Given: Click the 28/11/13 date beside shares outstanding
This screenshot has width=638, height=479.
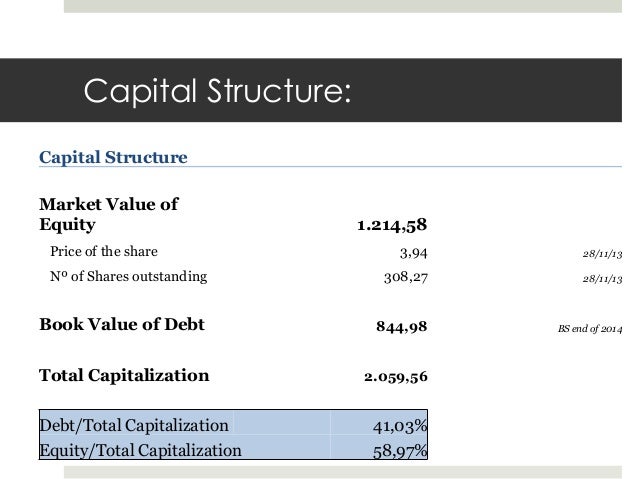Looking at the screenshot, I should tap(602, 279).
